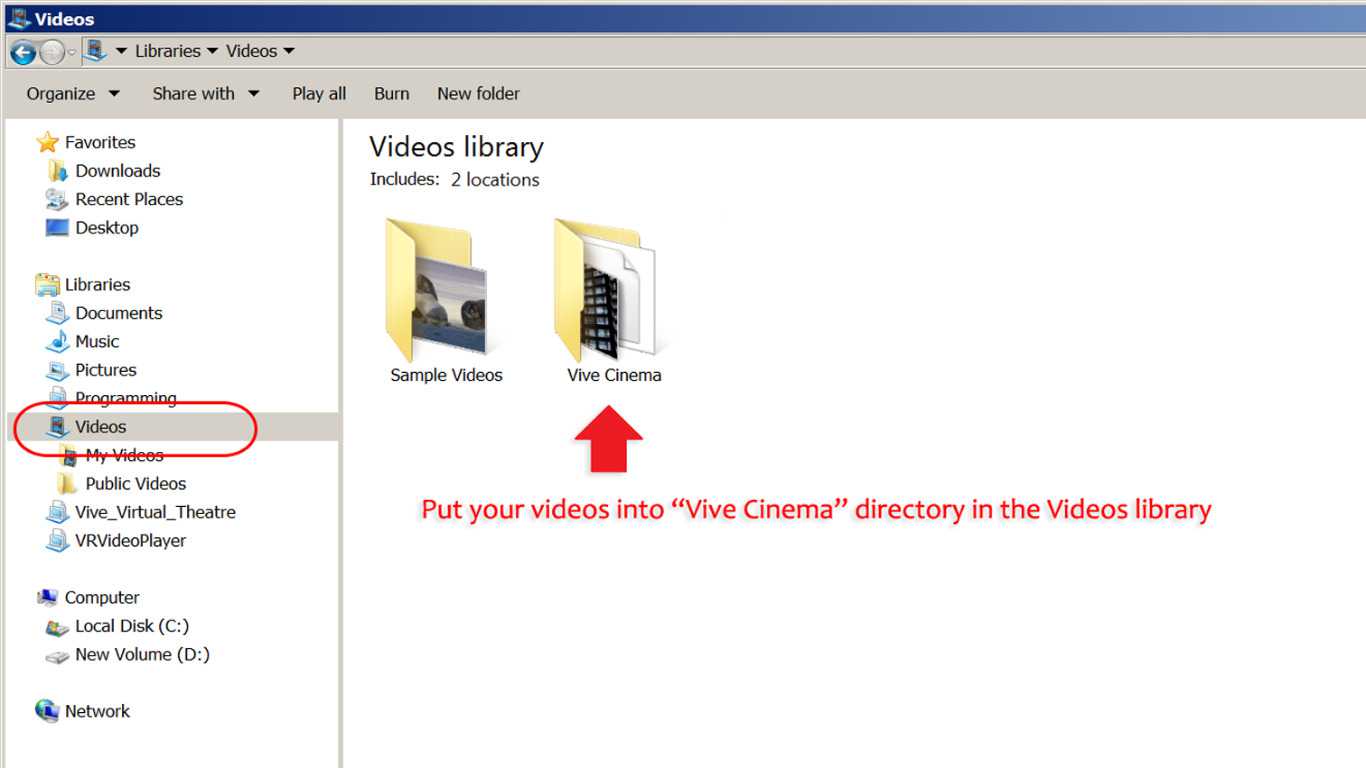Screen dimensions: 1366x768
Task: Select Videos library in navigation pane
Action: pyautogui.click(x=101, y=427)
